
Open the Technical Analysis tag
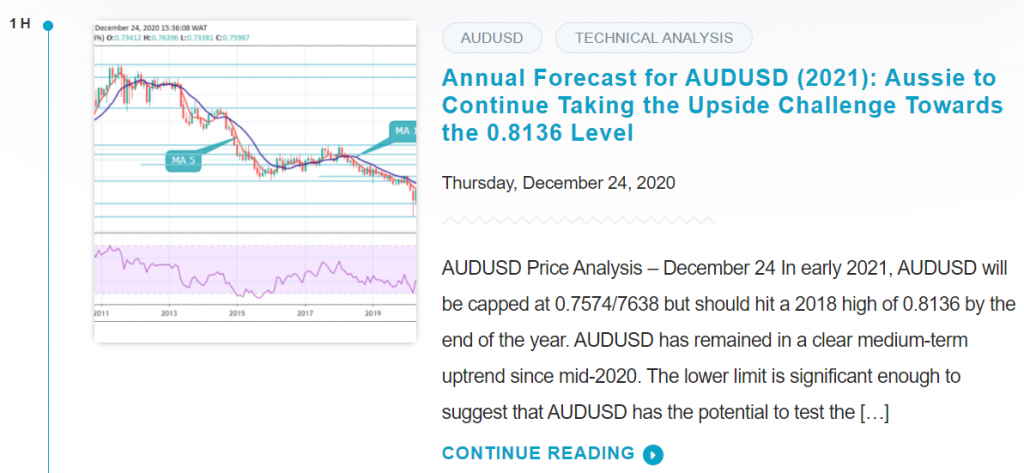(653, 38)
